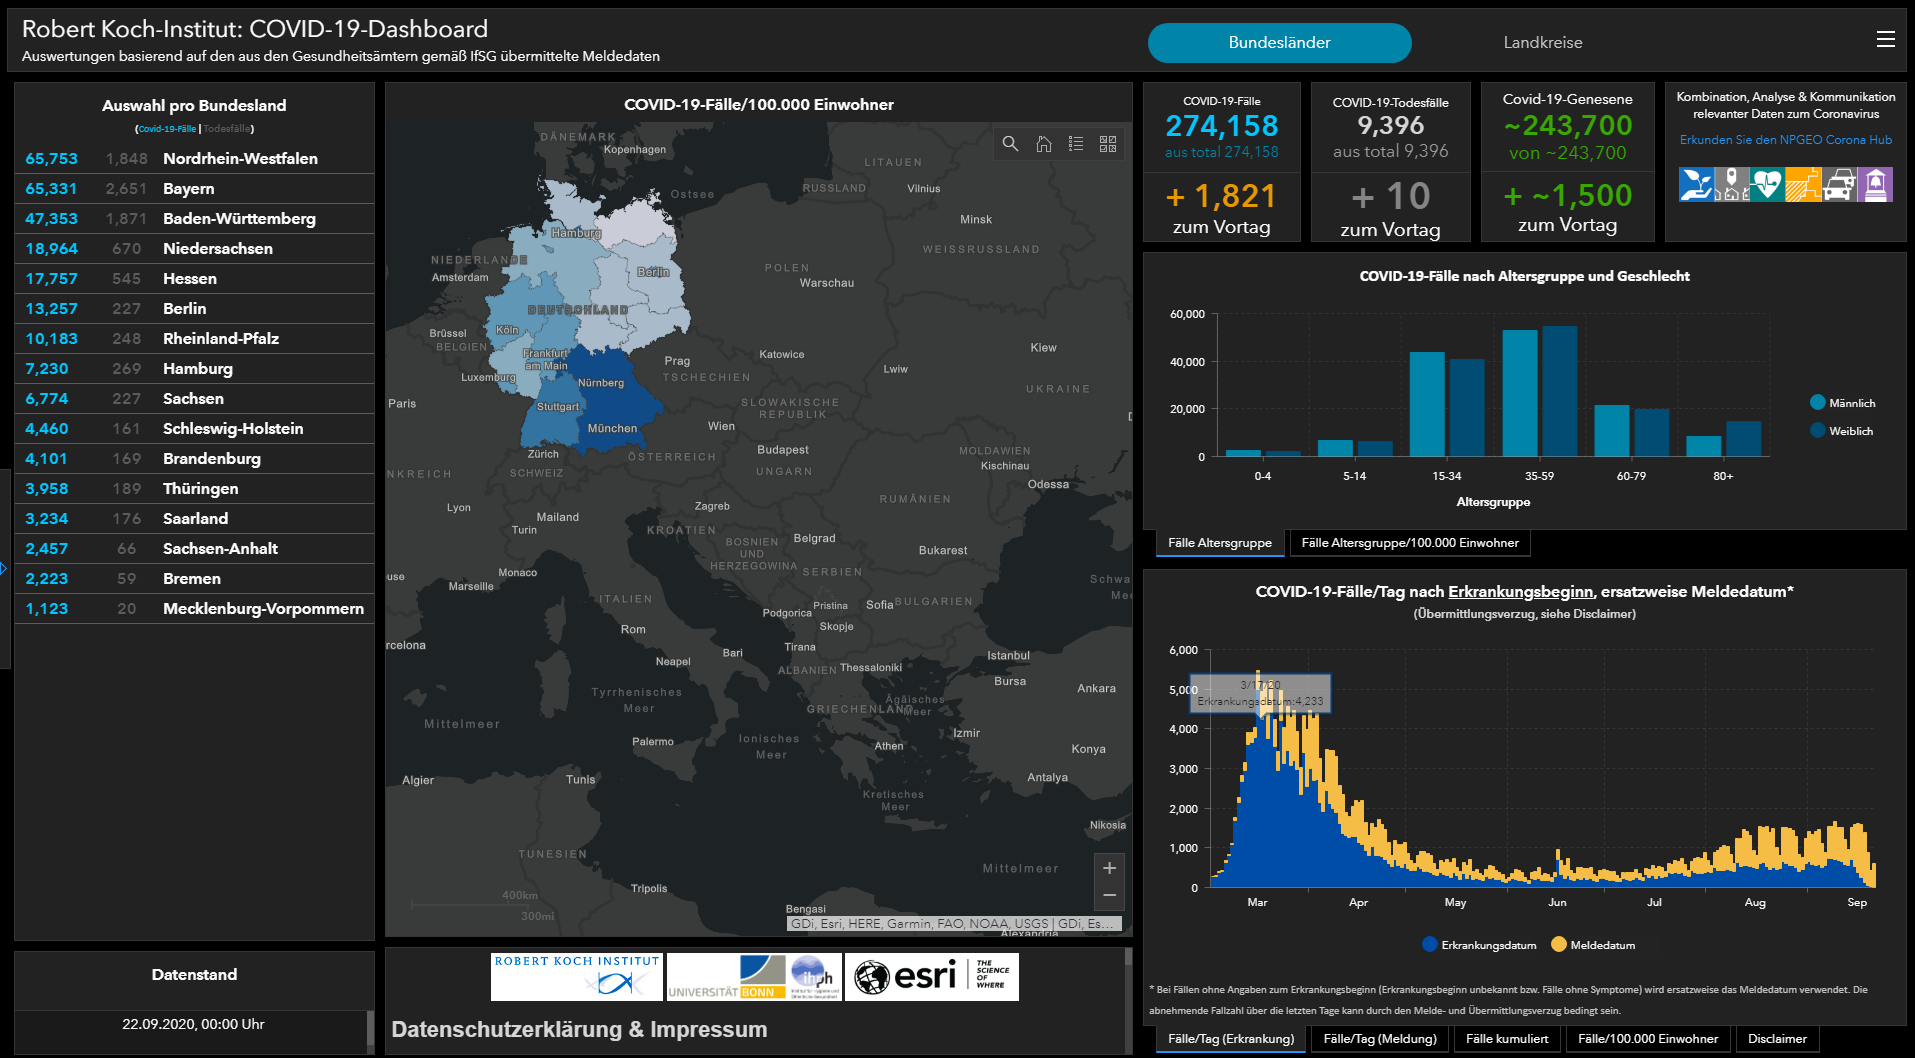Open the Fälle kumuliert chart tab
Image resolution: width=1915 pixels, height=1058 pixels.
[1506, 1039]
